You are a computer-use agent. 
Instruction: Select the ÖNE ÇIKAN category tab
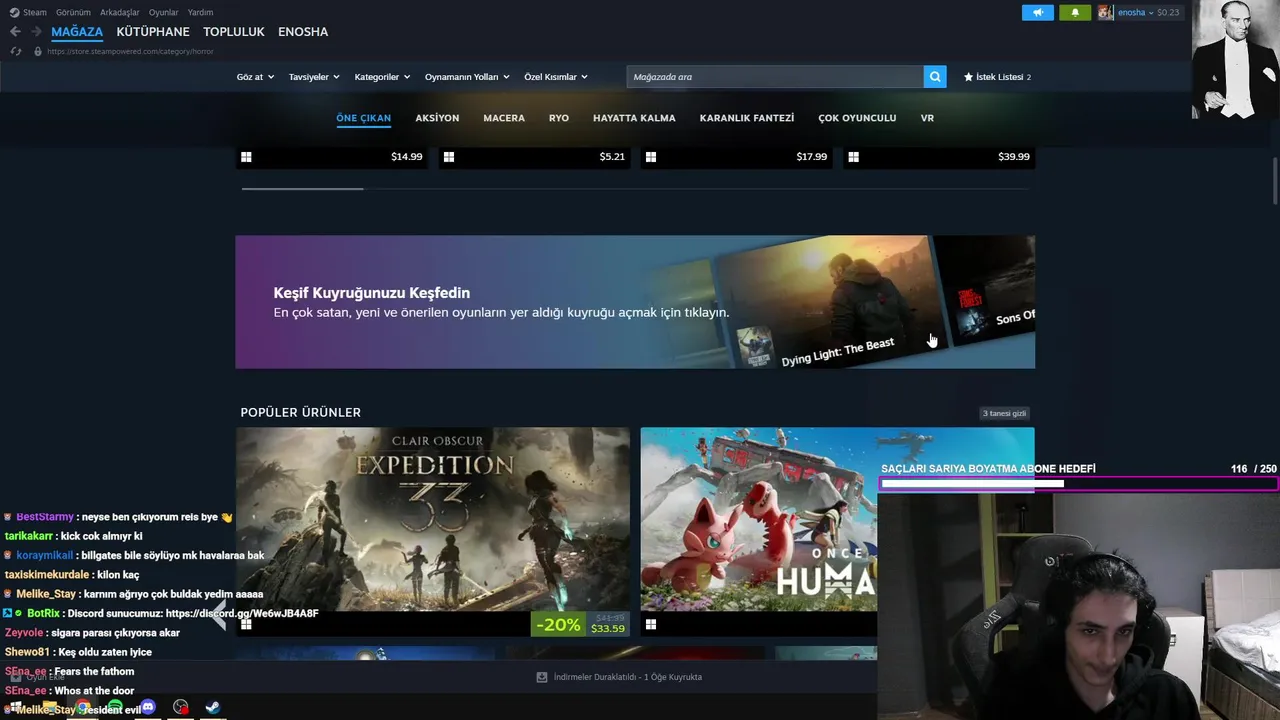pyautogui.click(x=364, y=118)
